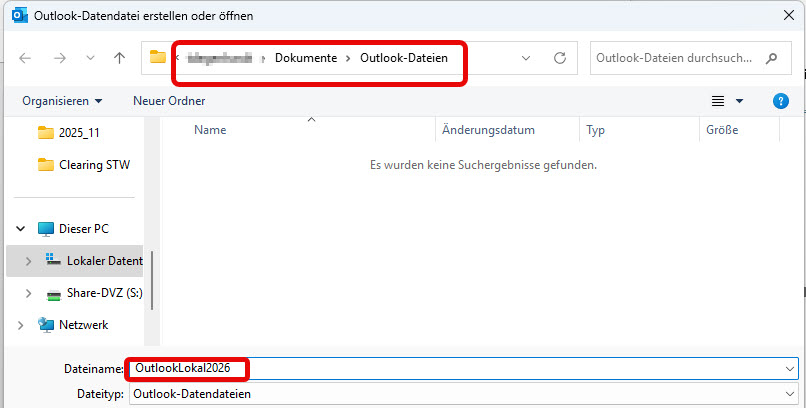Change view with the list view icon
Viewport: 806px width, 408px height.
tap(718, 101)
